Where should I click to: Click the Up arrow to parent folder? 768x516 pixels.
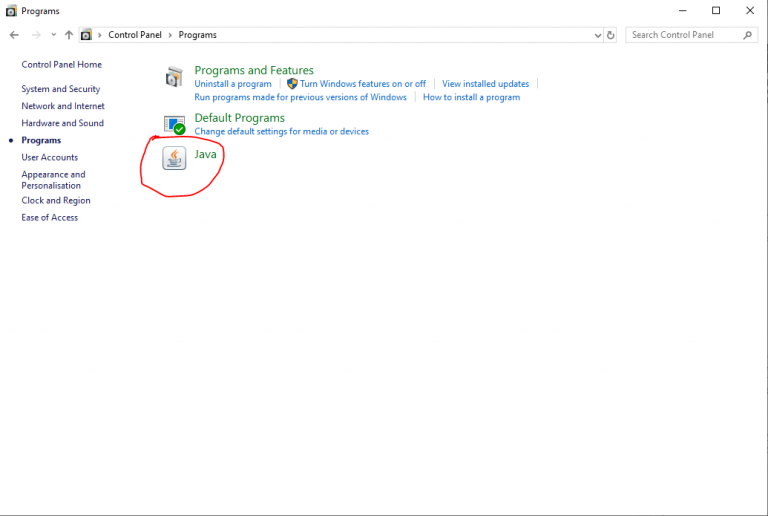click(x=68, y=35)
